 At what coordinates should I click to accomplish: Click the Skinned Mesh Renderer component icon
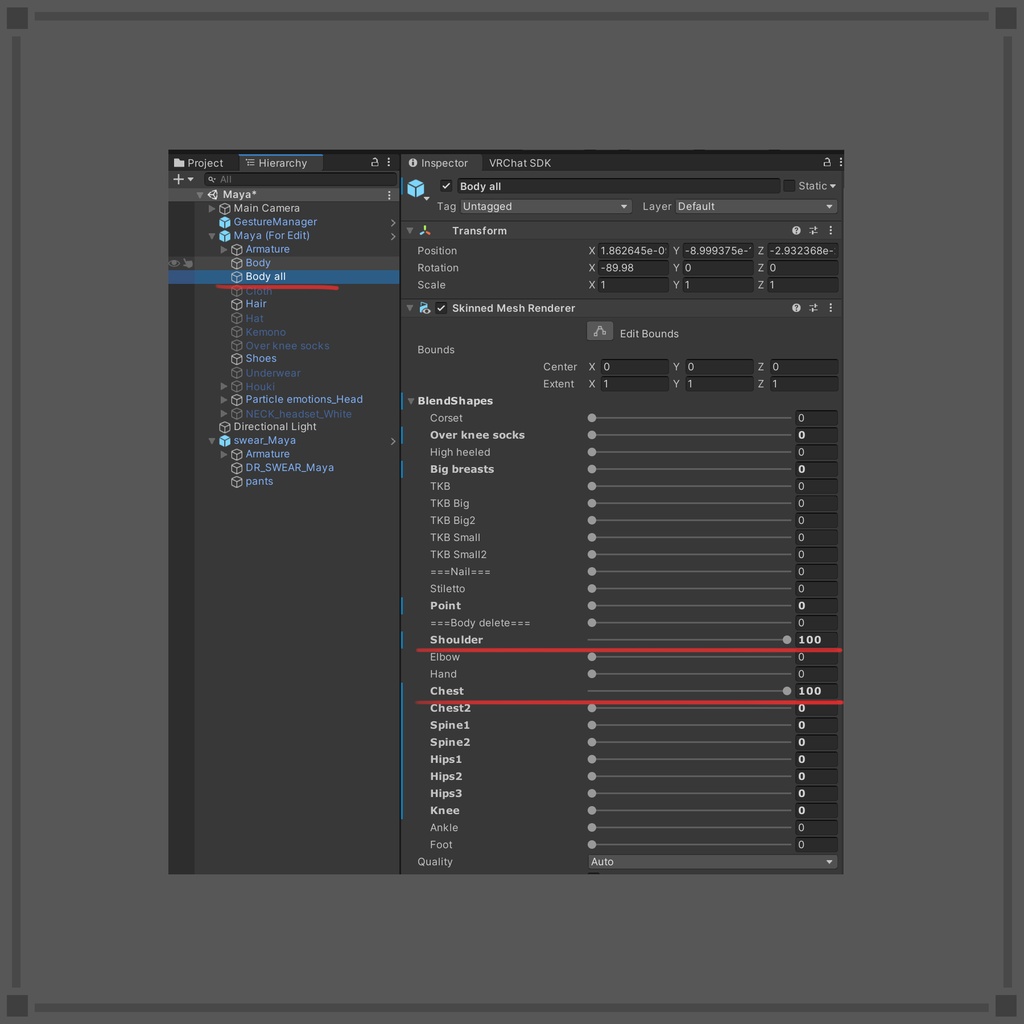pos(424,308)
